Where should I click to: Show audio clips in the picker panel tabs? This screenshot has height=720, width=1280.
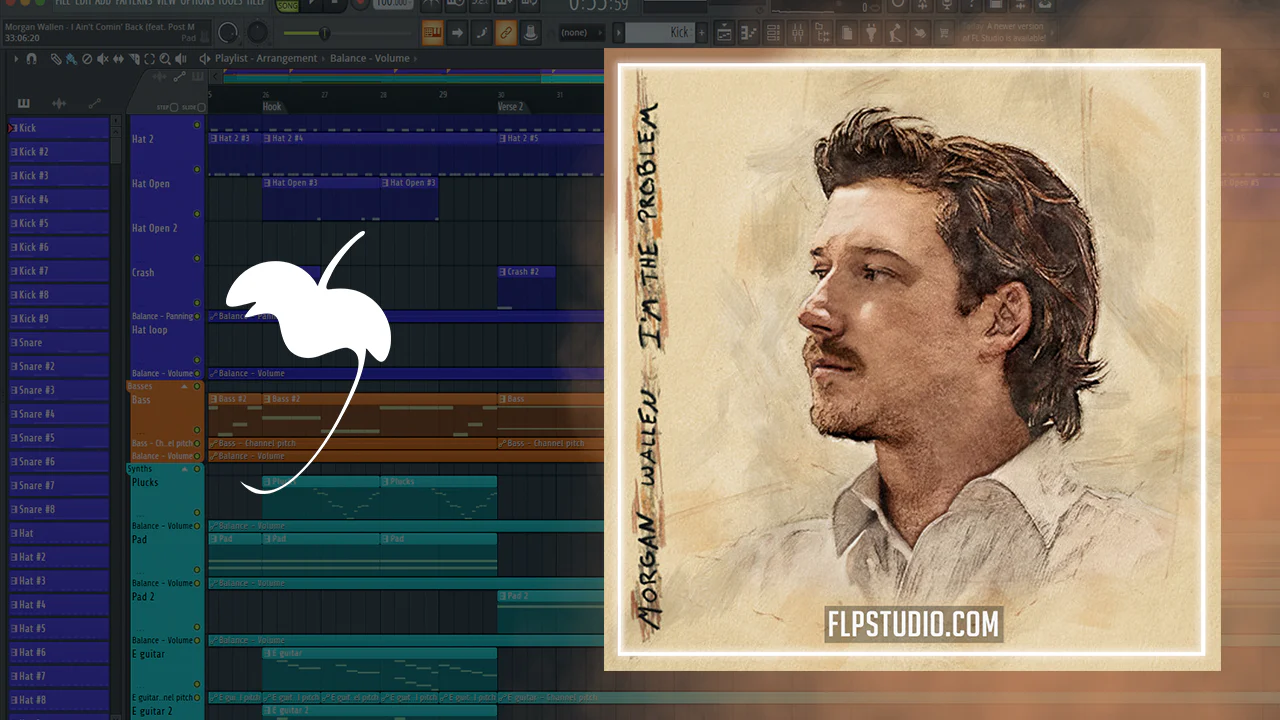[59, 103]
